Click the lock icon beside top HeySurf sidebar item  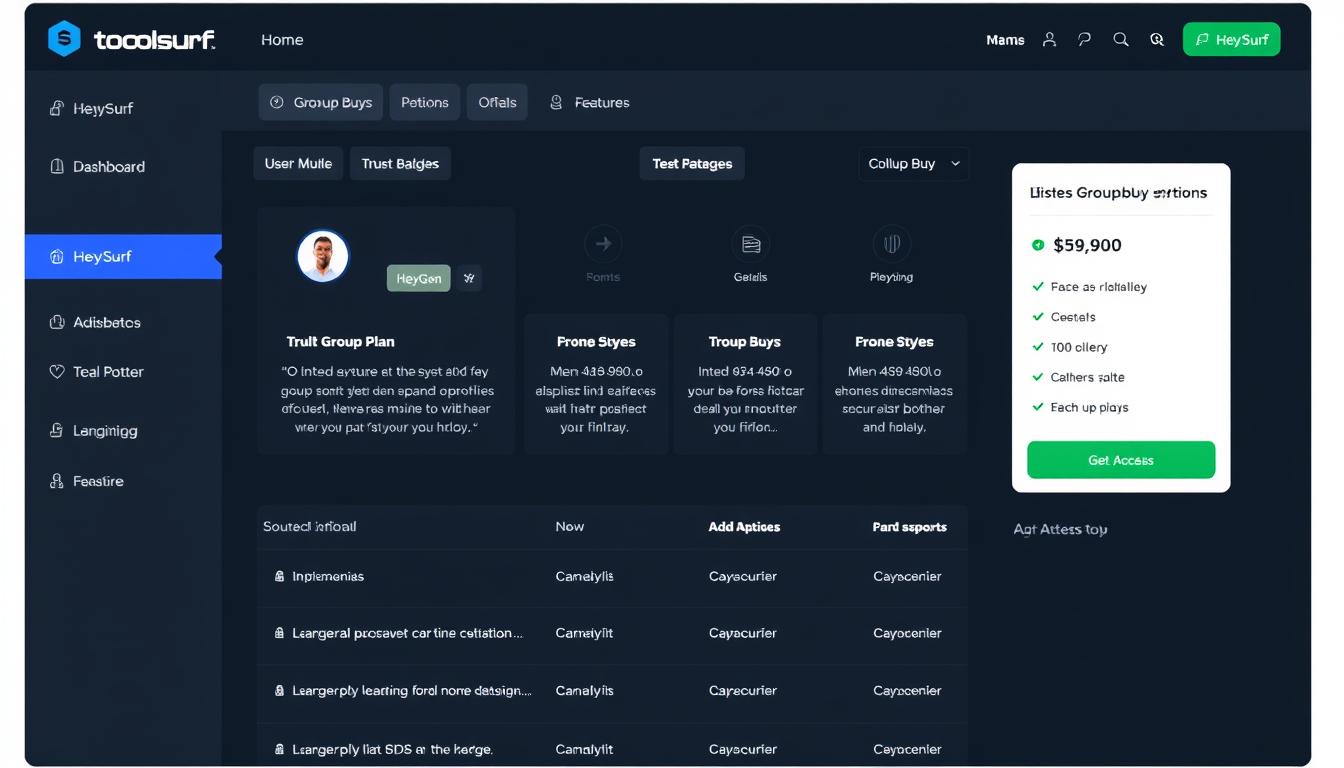click(57, 108)
